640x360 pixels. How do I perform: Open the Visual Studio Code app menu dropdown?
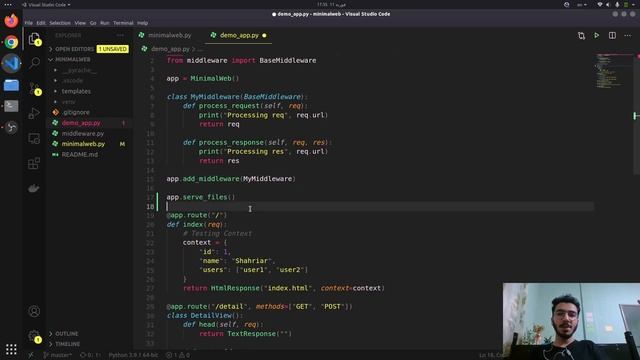pyautogui.click(x=46, y=4)
